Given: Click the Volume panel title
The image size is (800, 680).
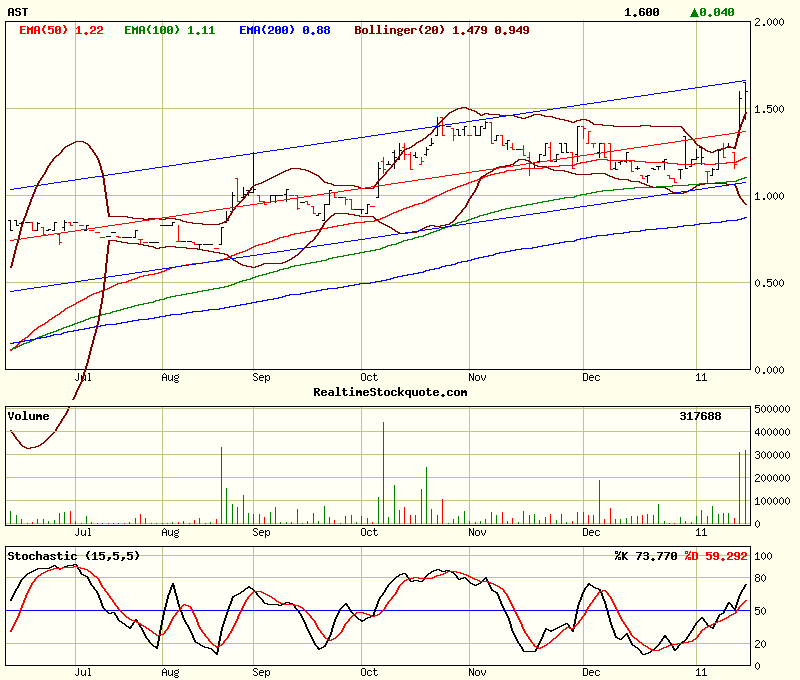Looking at the screenshot, I should click(30, 415).
